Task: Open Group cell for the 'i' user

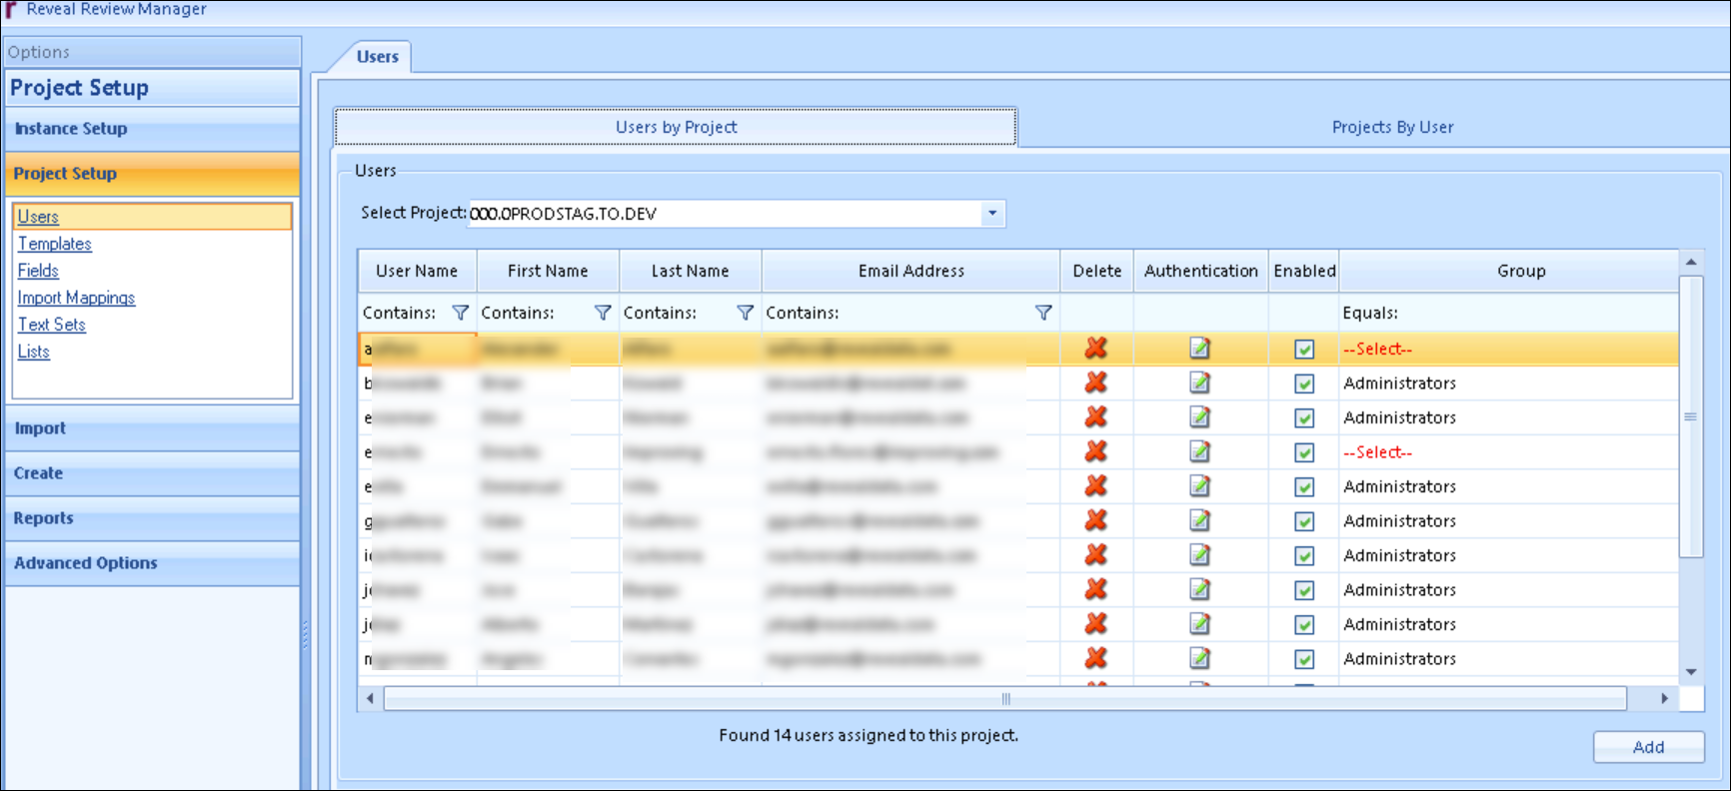Action: 1508,556
